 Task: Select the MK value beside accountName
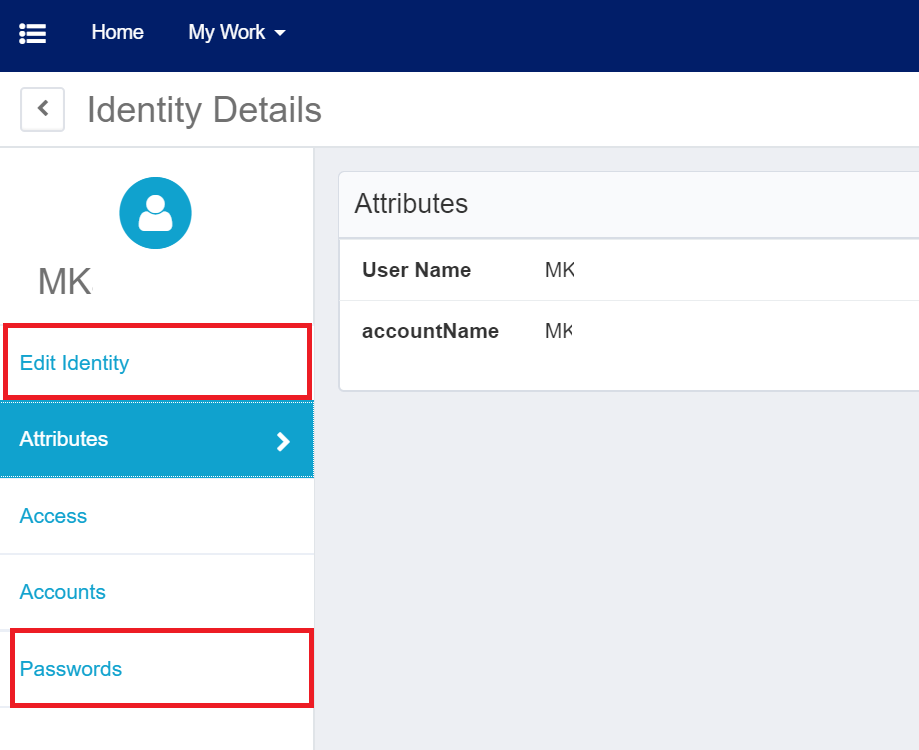point(558,331)
